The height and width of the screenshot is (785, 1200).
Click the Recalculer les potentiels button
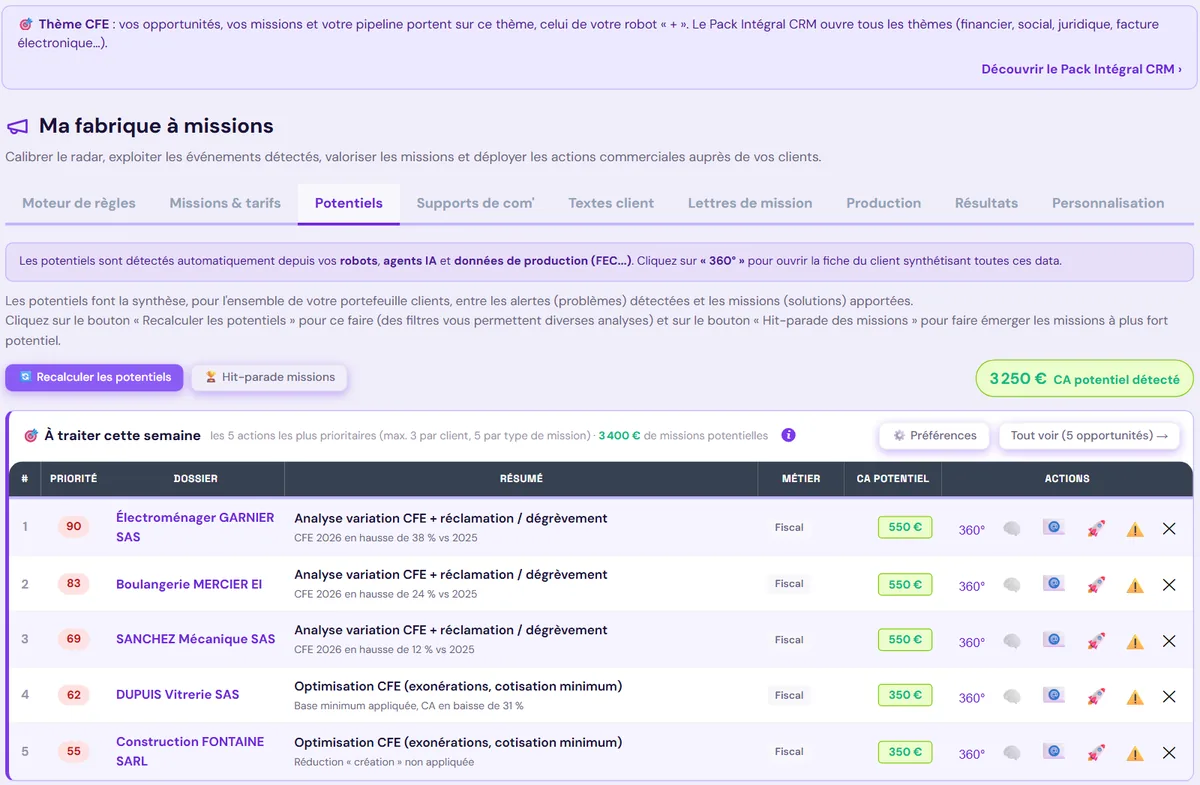point(94,377)
